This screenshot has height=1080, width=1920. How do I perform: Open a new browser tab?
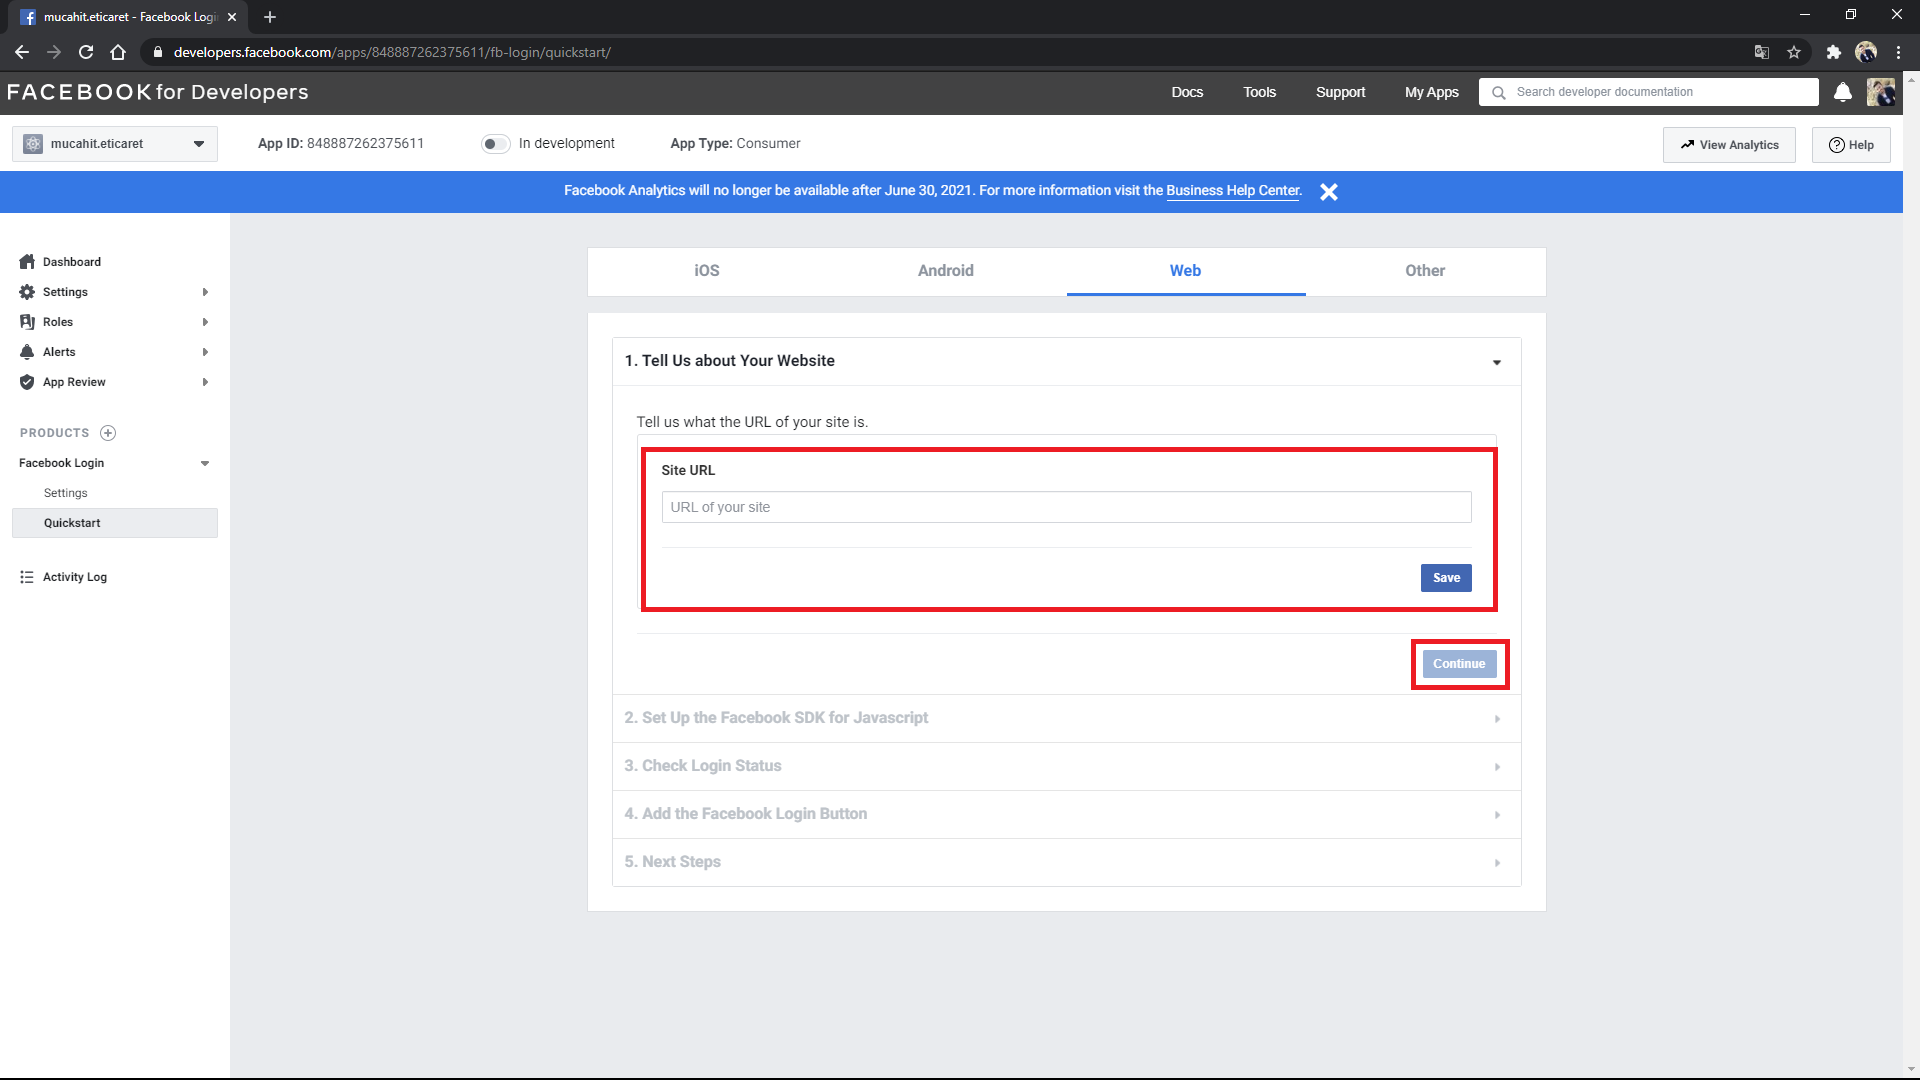point(270,17)
